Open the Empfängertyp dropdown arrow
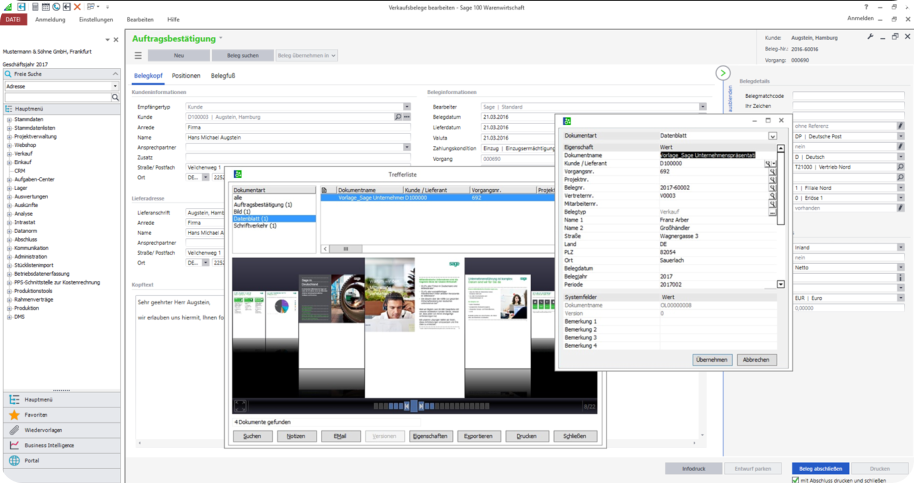914x483 pixels. click(407, 107)
